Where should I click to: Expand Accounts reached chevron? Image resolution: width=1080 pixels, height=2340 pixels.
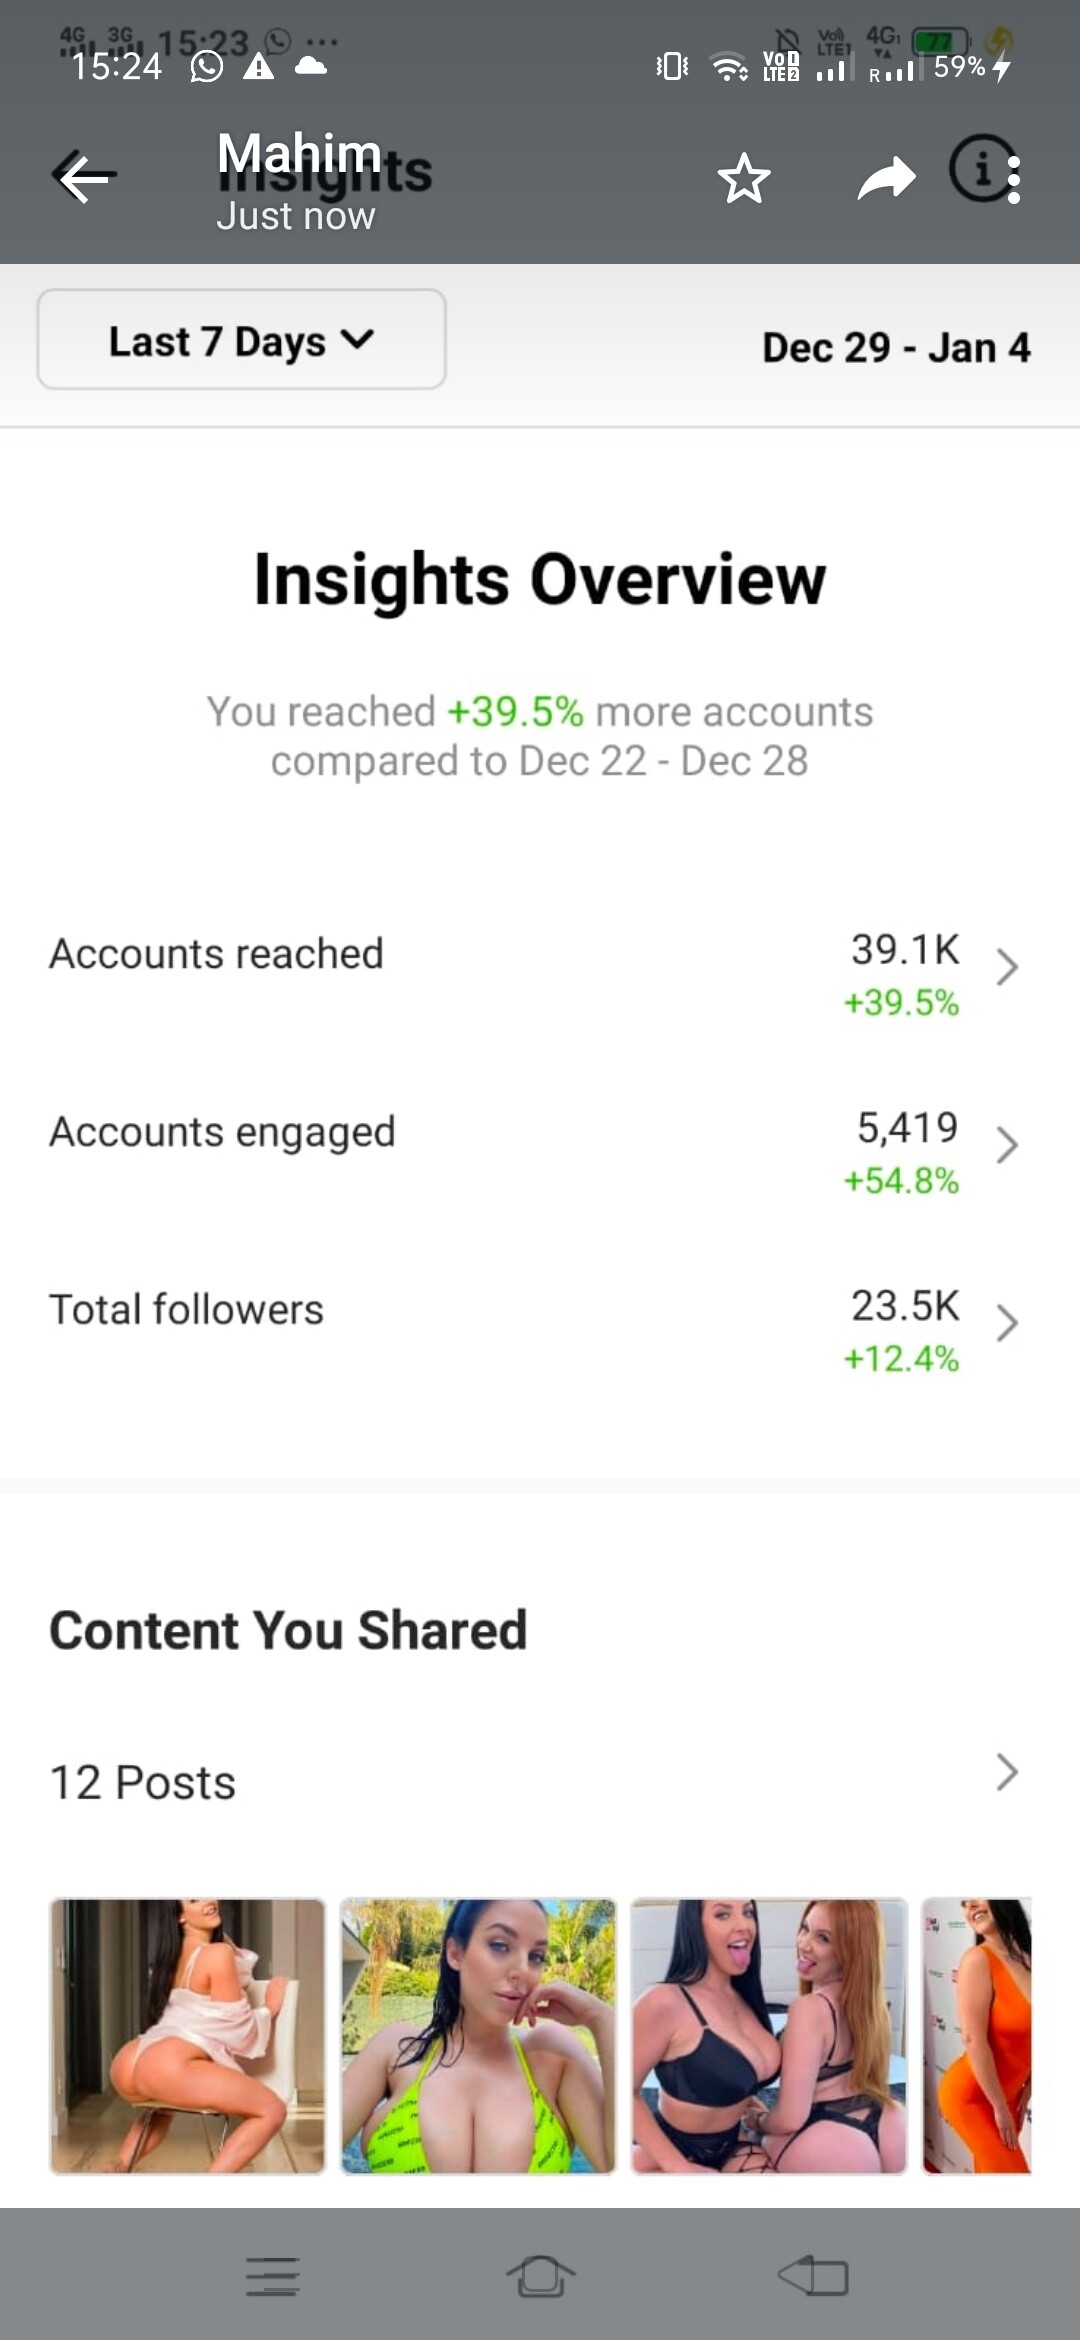click(1007, 967)
